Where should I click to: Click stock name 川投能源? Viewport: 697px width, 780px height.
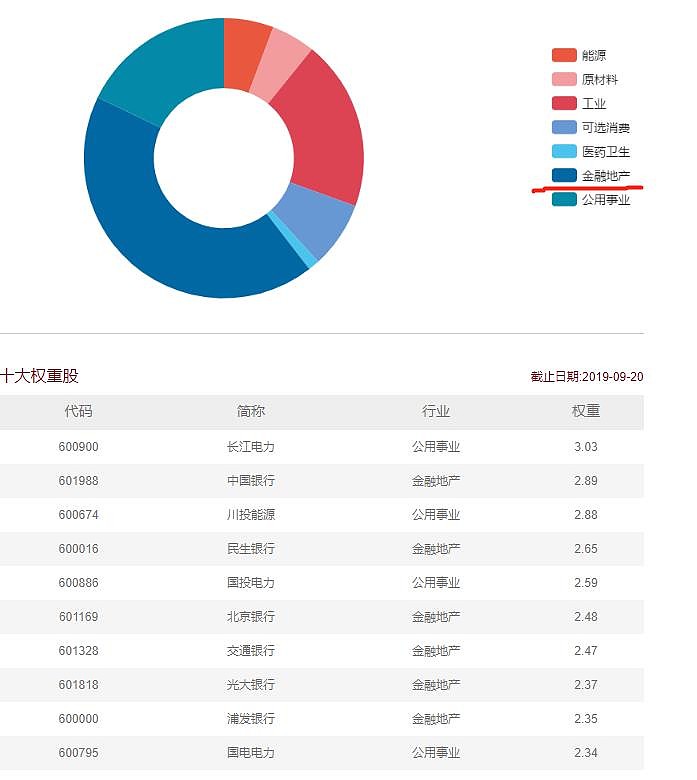251,514
